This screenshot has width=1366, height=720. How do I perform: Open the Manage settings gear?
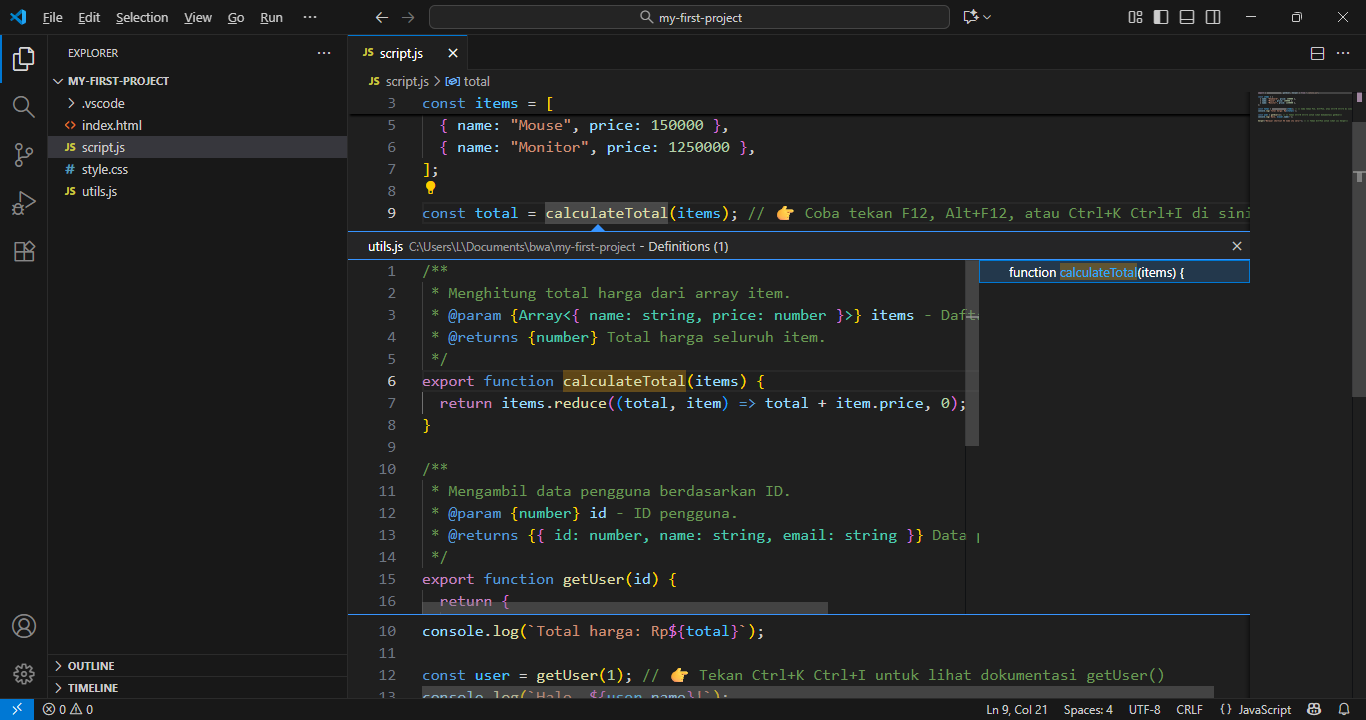[24, 674]
